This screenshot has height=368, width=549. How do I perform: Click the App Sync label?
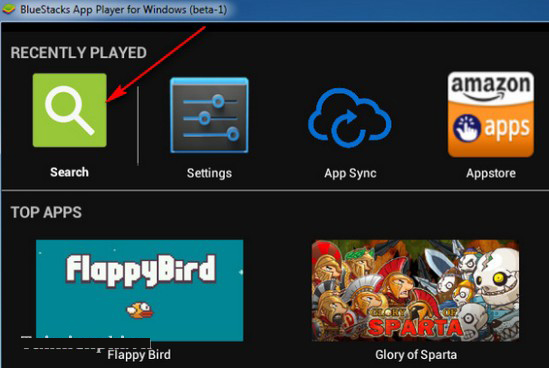click(350, 173)
